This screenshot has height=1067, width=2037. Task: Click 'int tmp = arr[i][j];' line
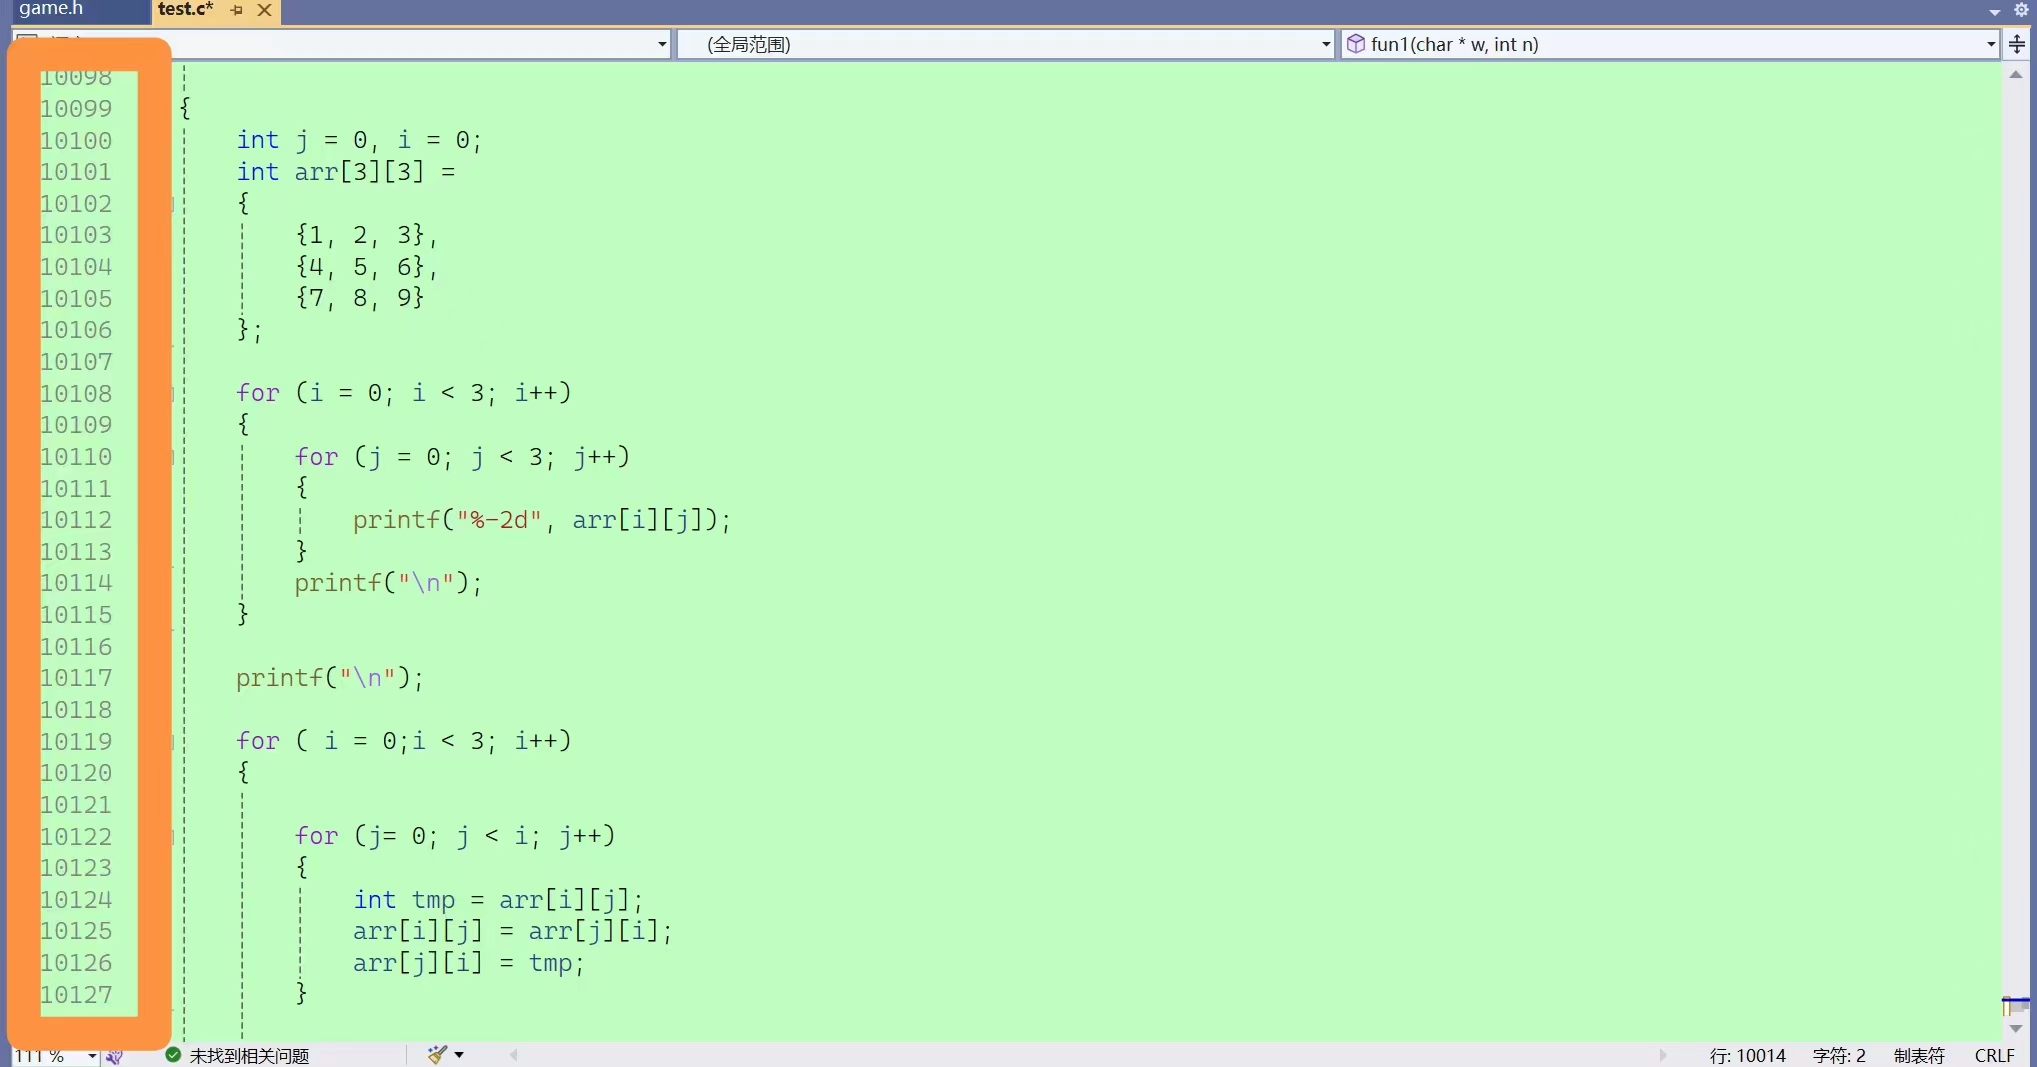point(498,900)
